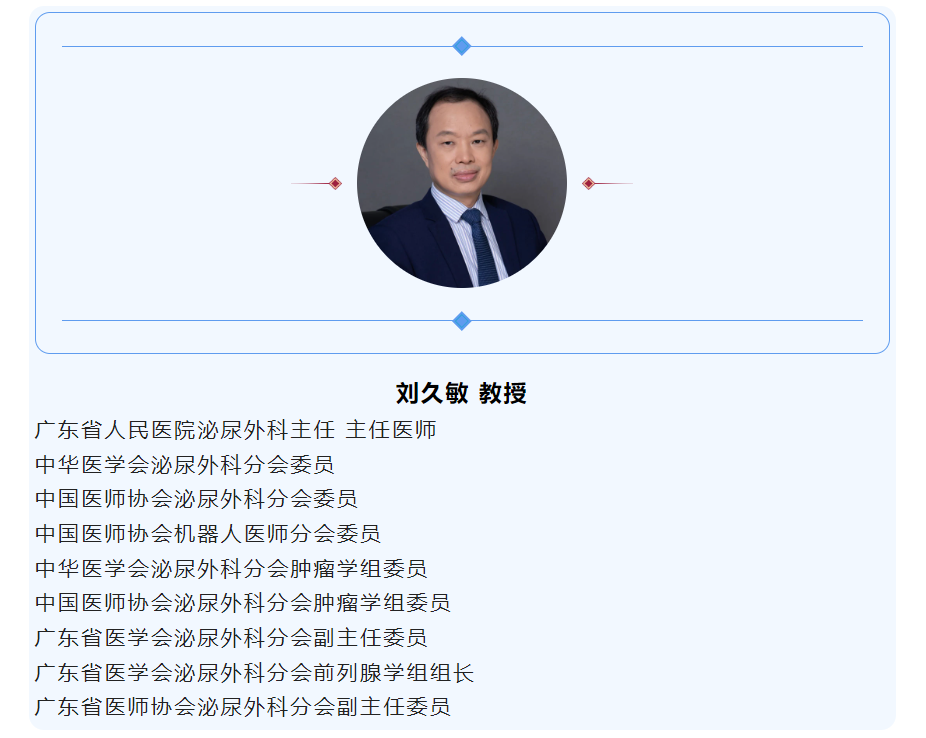Screen dimensions: 926x738
Task: Select the 广东省人民医院泌尿外科主任 text
Action: (x=185, y=431)
